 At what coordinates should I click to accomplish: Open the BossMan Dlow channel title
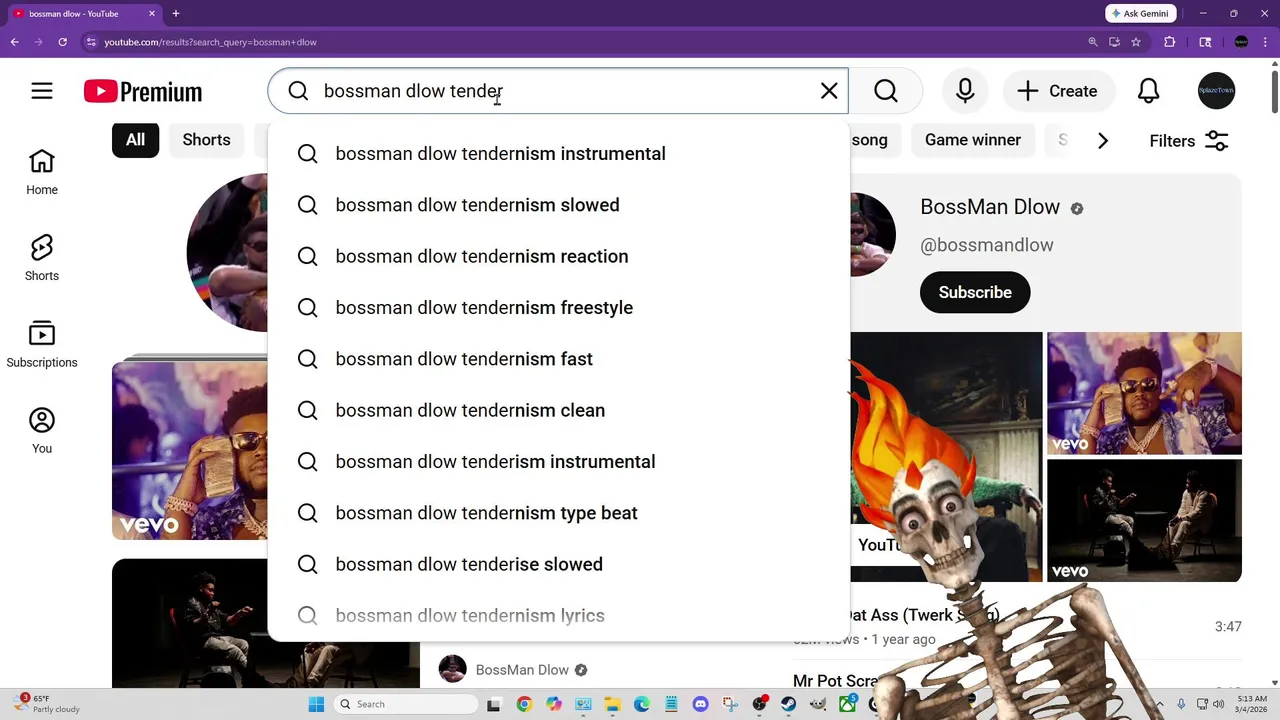990,207
